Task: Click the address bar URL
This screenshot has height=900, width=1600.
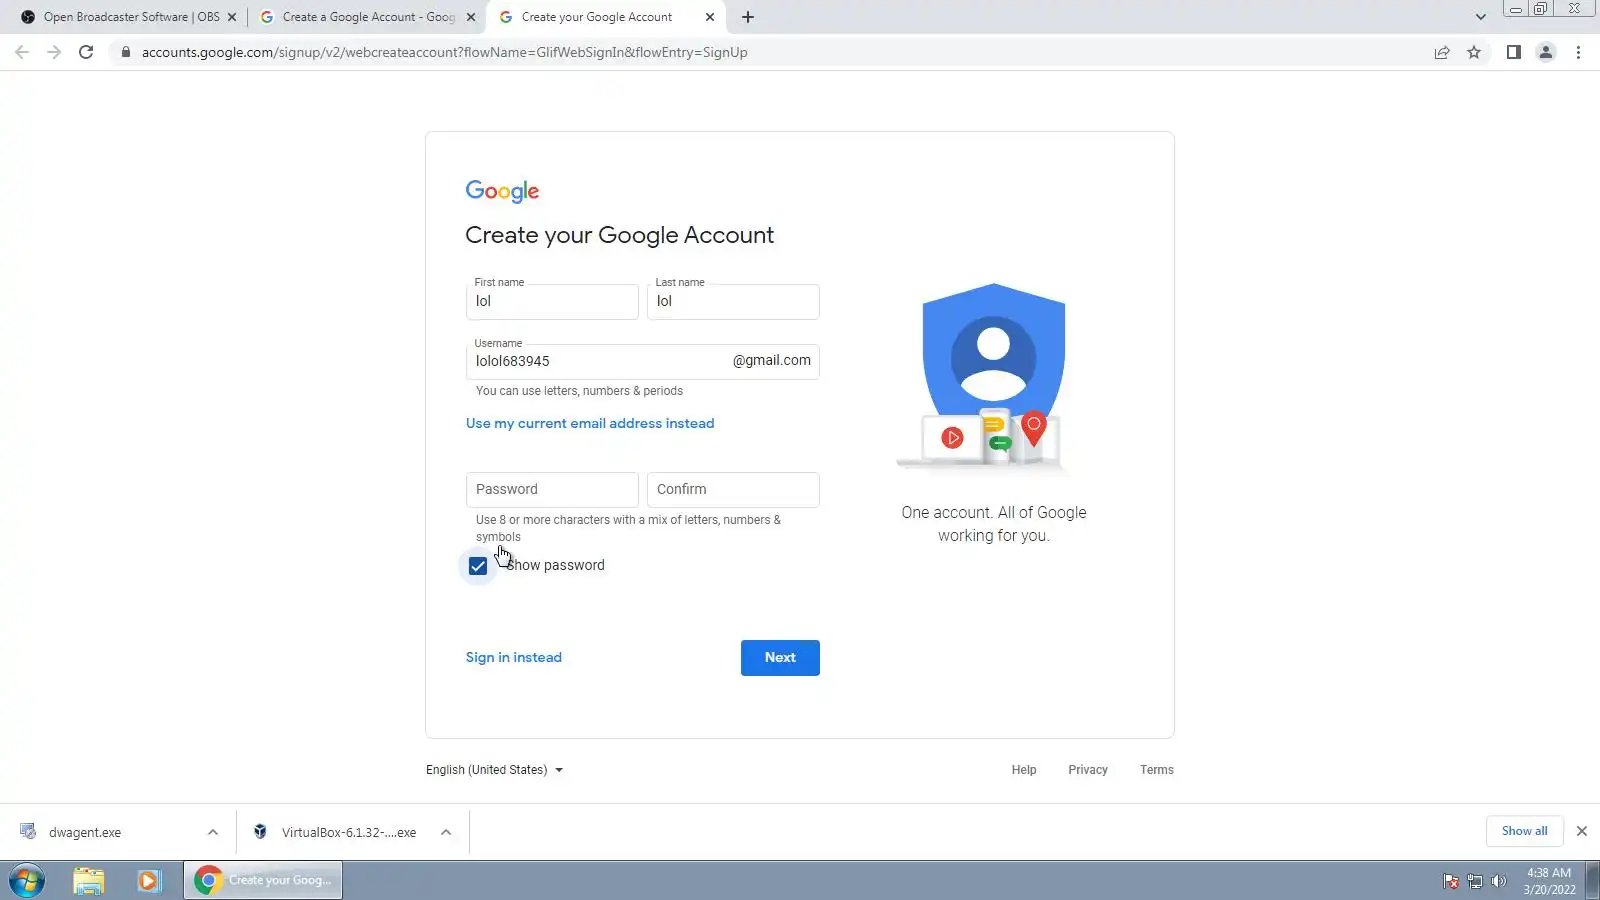Action: [x=444, y=52]
